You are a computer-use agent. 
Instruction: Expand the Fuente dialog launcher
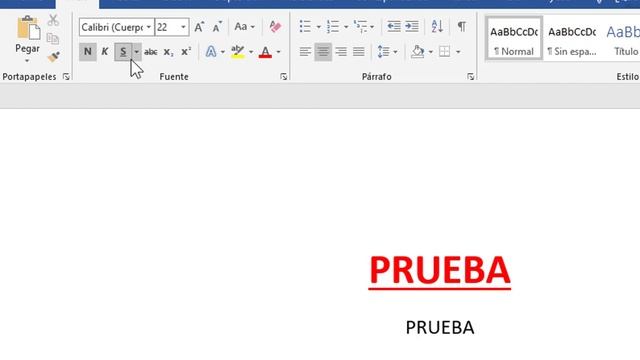[x=283, y=77]
